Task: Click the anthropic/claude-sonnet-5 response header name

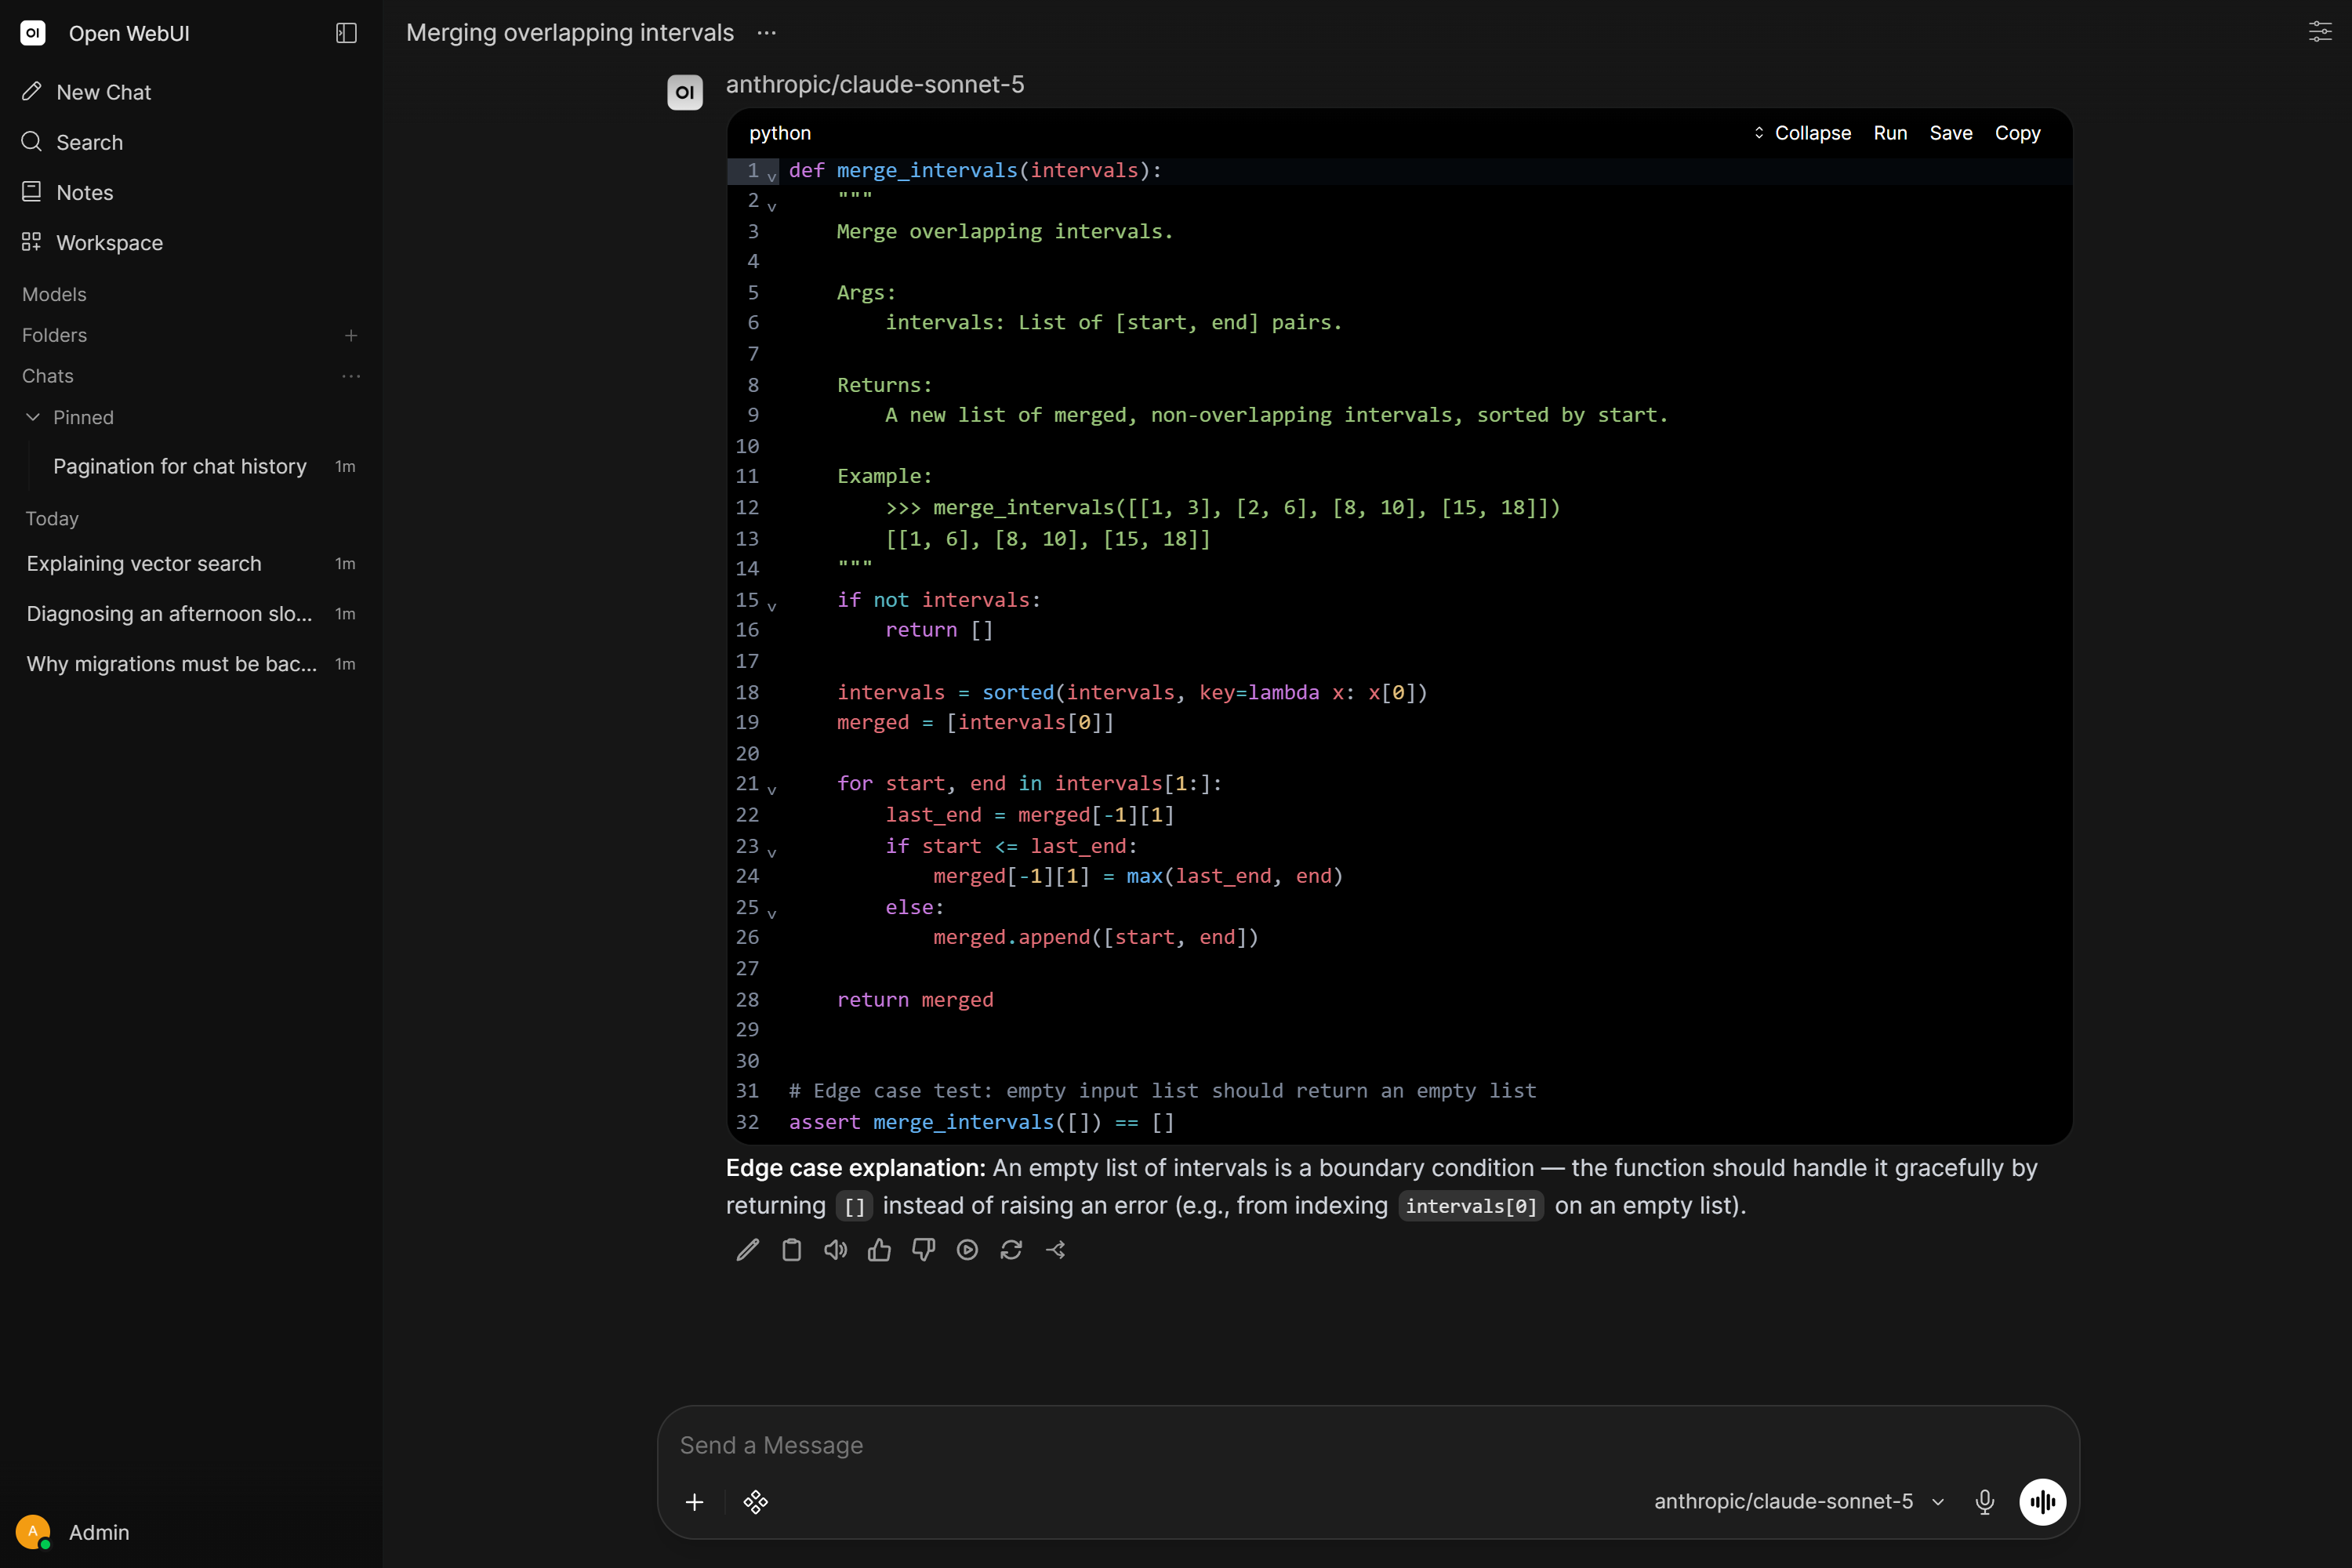Action: [875, 84]
